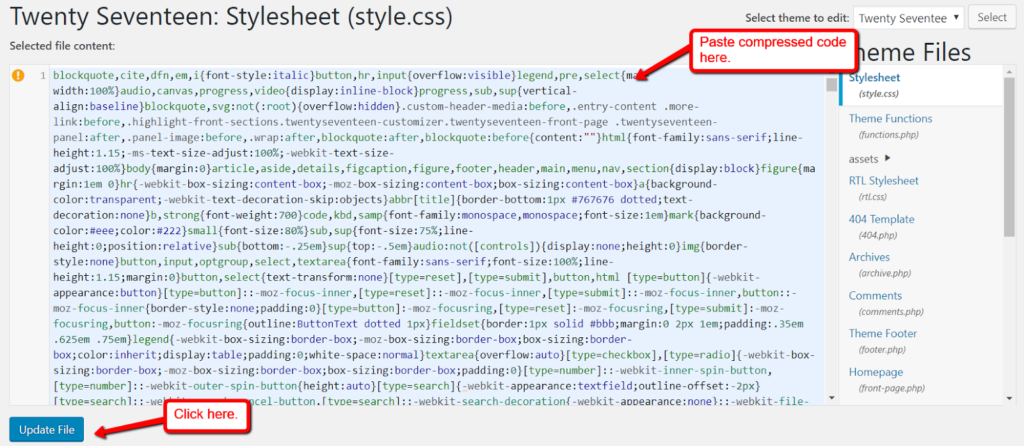The width and height of the screenshot is (1024, 446).
Task: Click the 'Selected file content:' label
Action: coord(62,46)
